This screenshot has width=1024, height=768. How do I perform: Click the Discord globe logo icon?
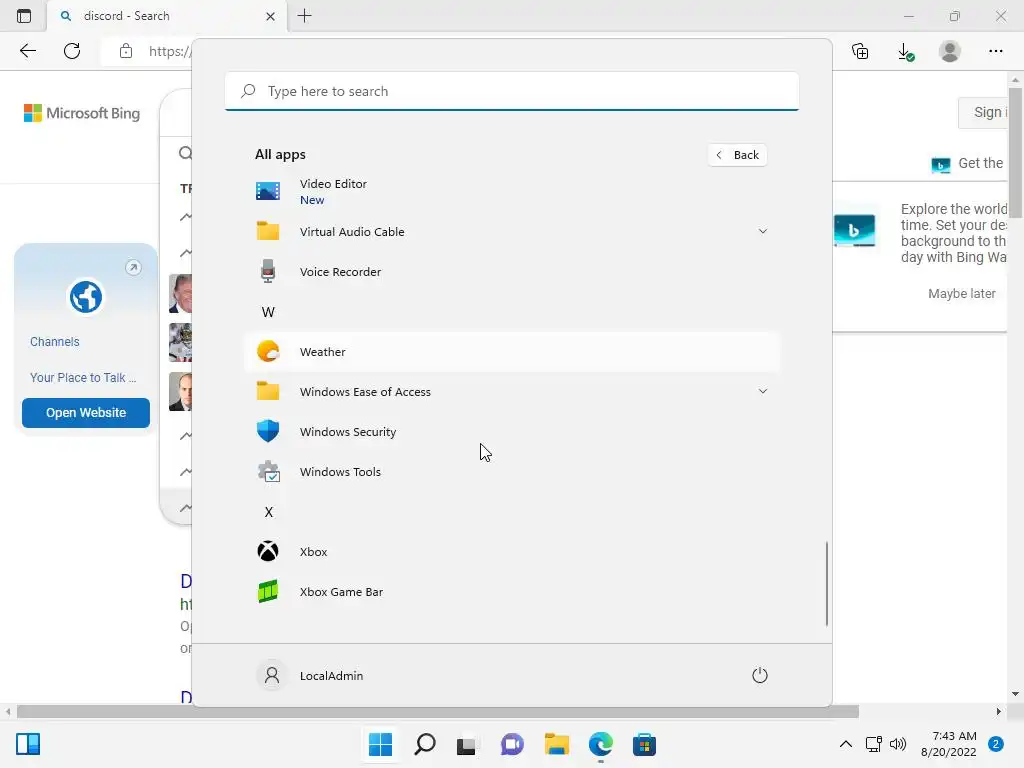86,297
